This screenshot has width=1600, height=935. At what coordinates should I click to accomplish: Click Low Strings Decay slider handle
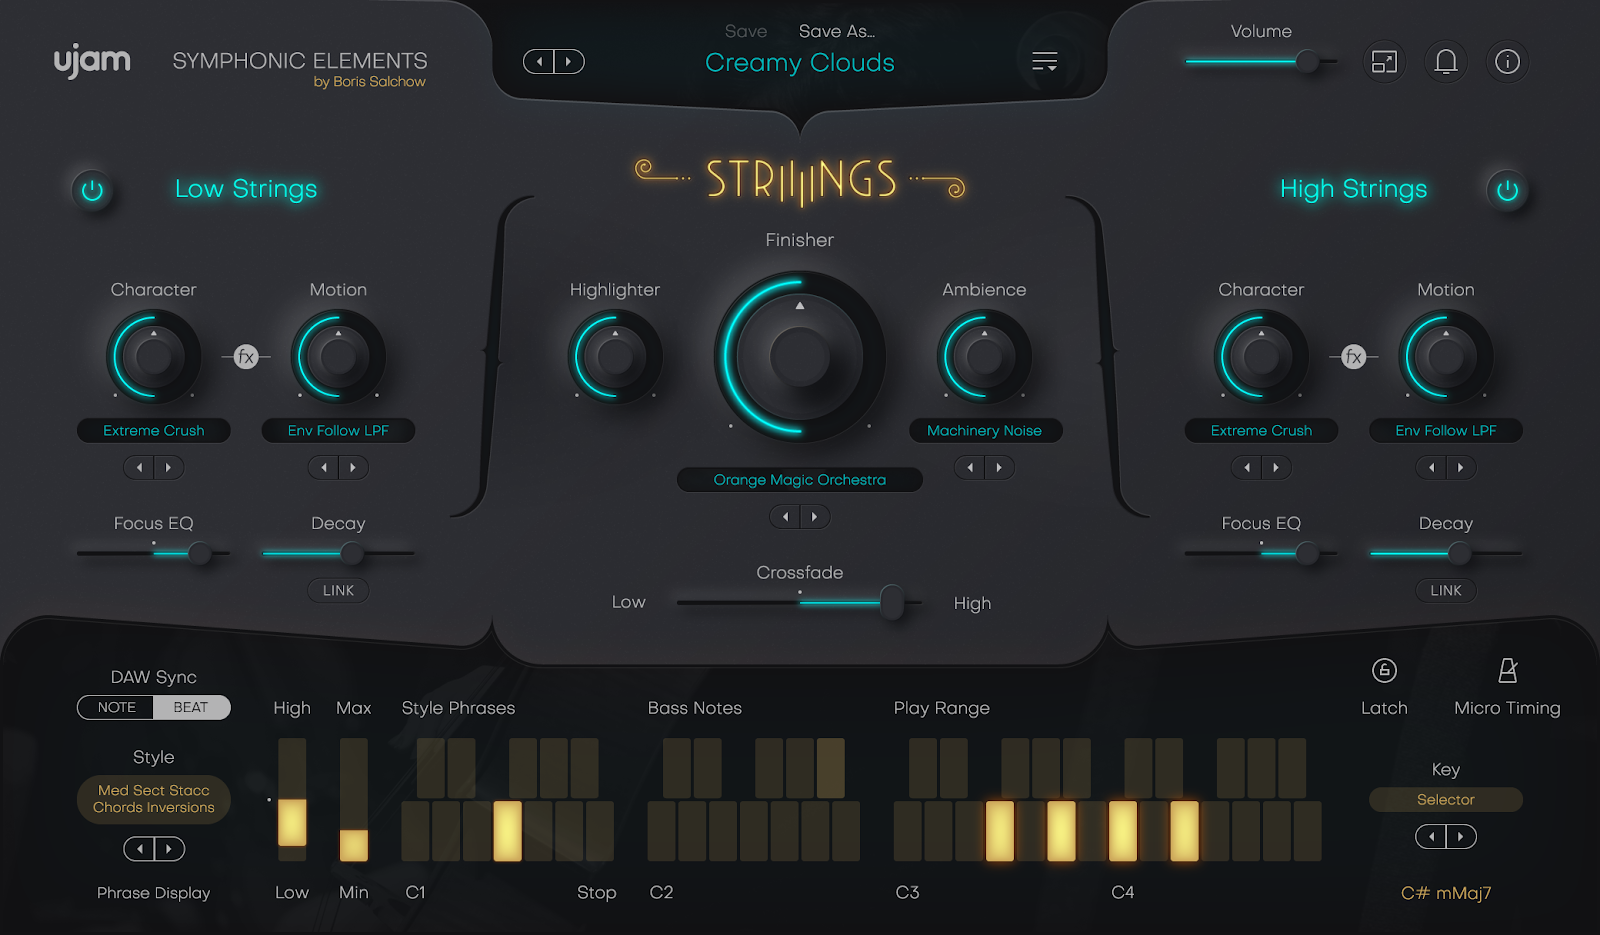[351, 553]
